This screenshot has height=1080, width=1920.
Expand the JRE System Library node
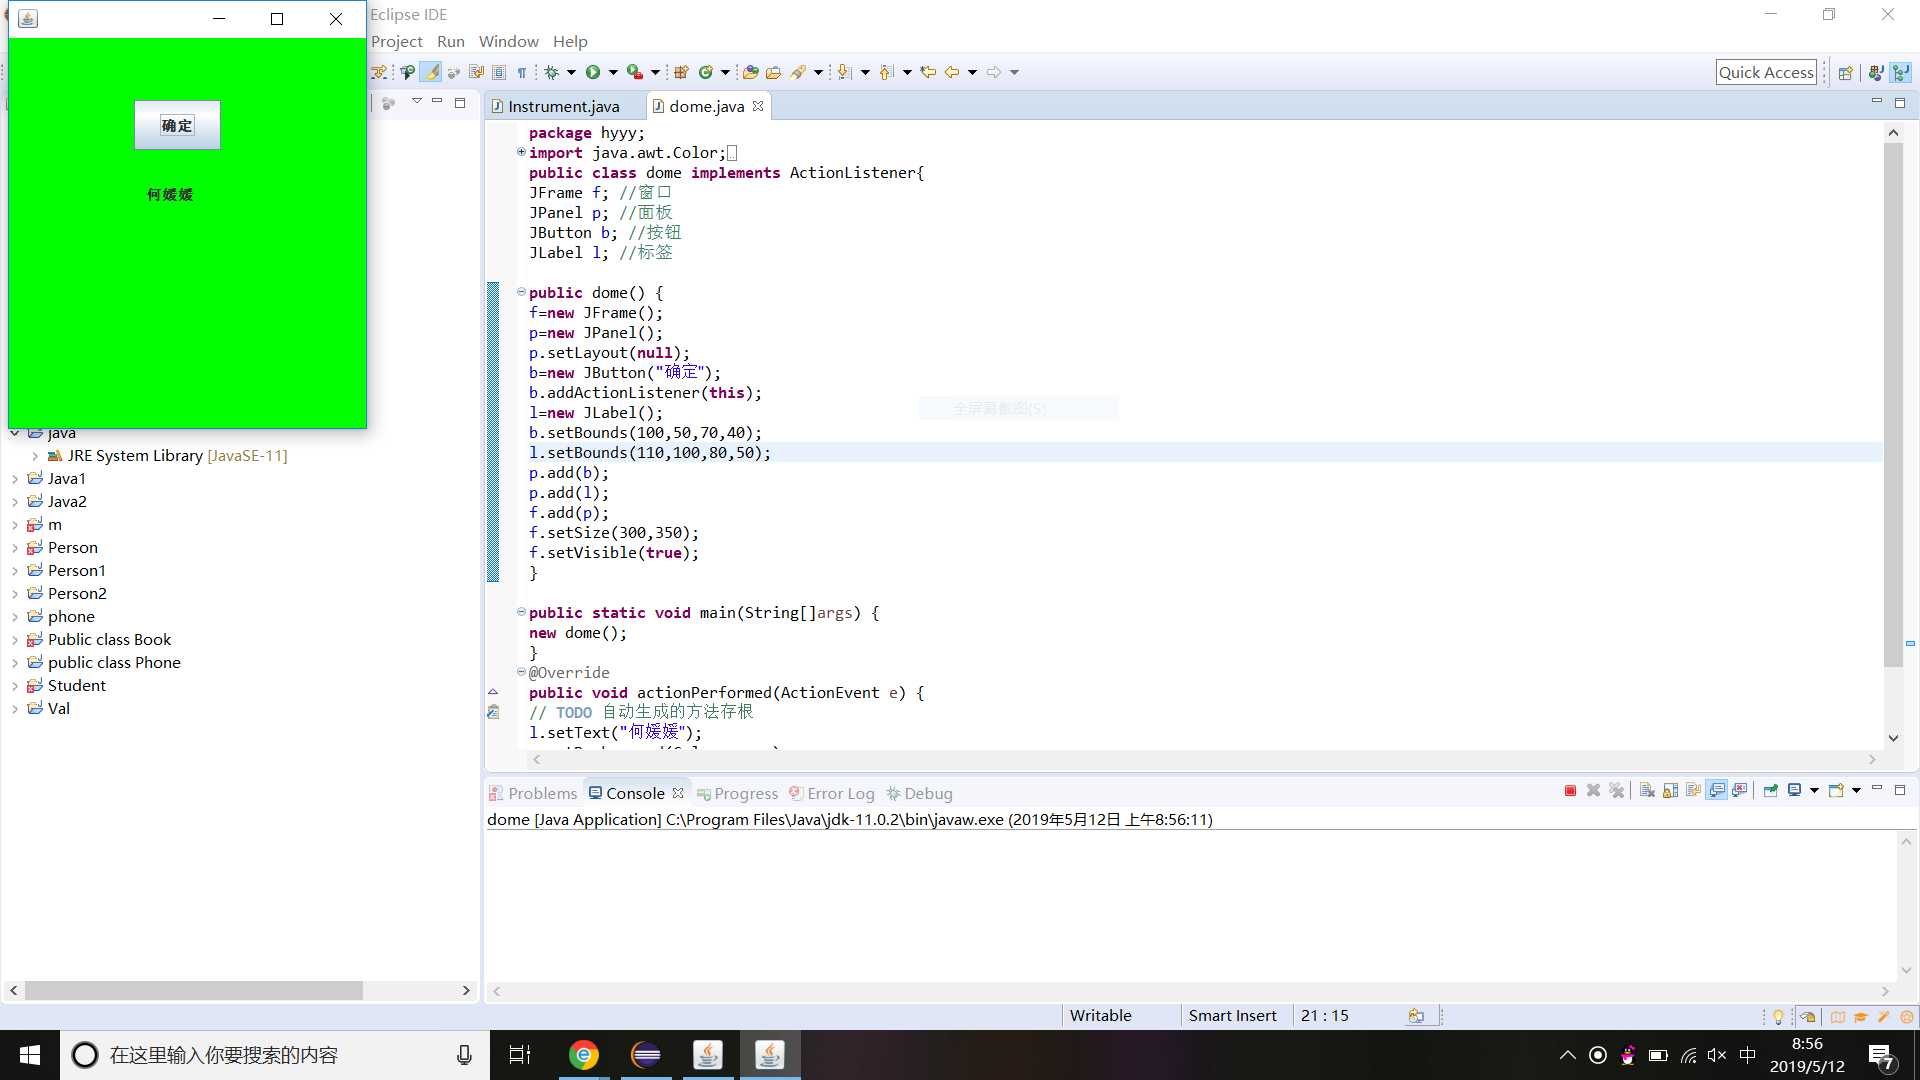[35, 456]
